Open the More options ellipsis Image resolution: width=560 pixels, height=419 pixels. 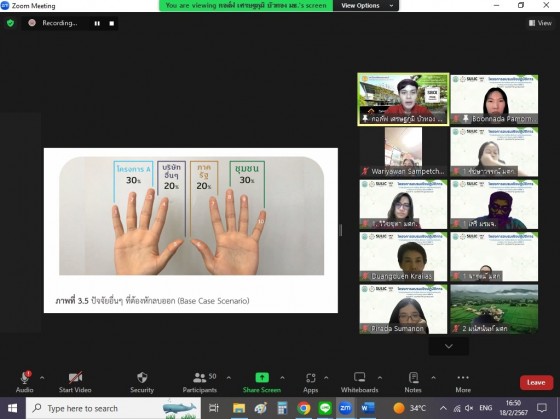coord(463,378)
